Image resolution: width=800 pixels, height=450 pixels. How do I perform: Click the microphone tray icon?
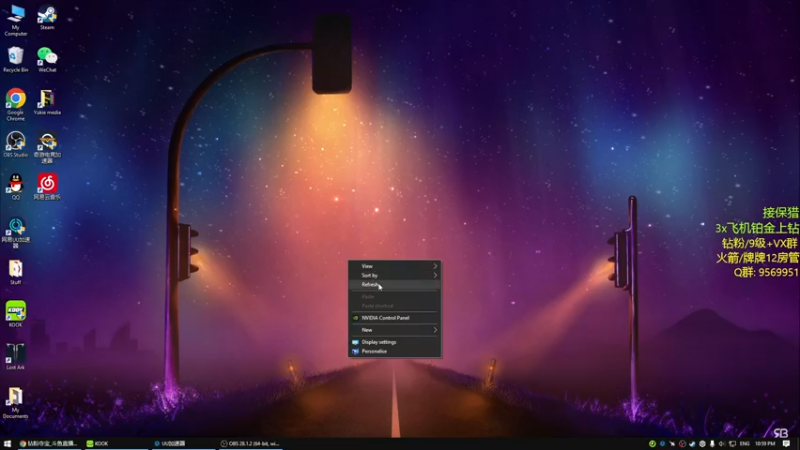click(712, 444)
